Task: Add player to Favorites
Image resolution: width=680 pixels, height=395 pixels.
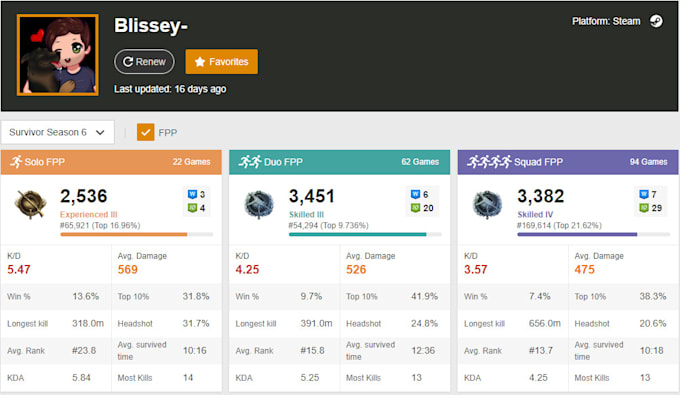Action: pos(222,62)
